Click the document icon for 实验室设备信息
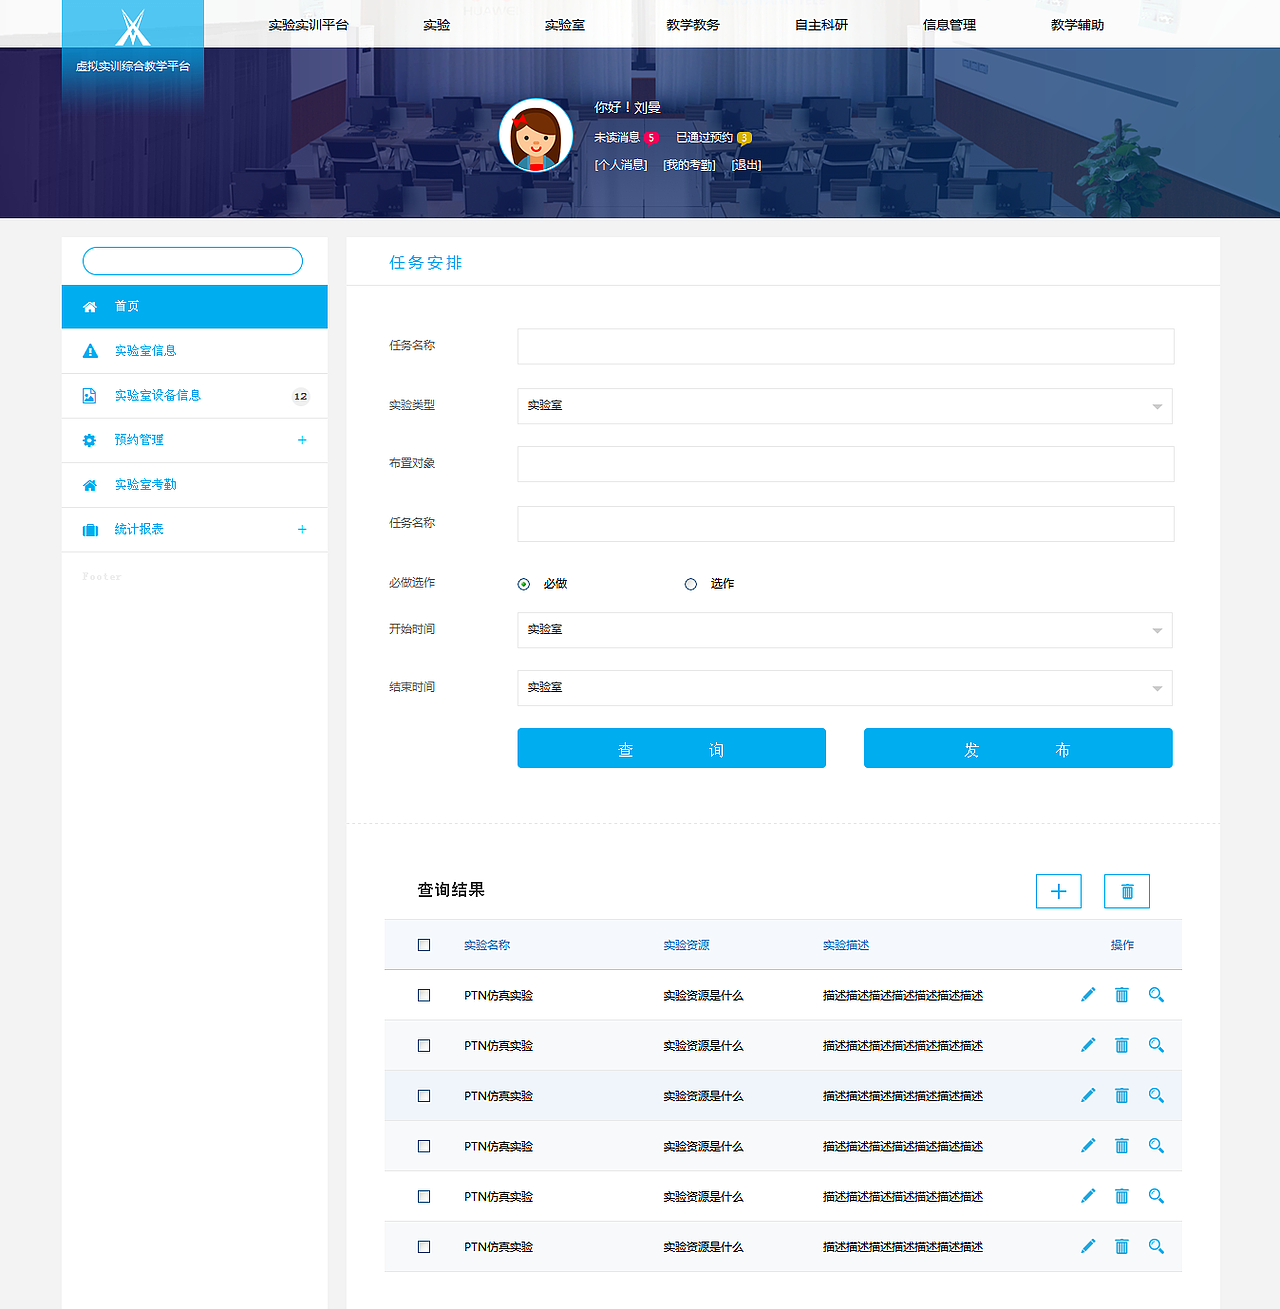The image size is (1280, 1309). coord(89,396)
